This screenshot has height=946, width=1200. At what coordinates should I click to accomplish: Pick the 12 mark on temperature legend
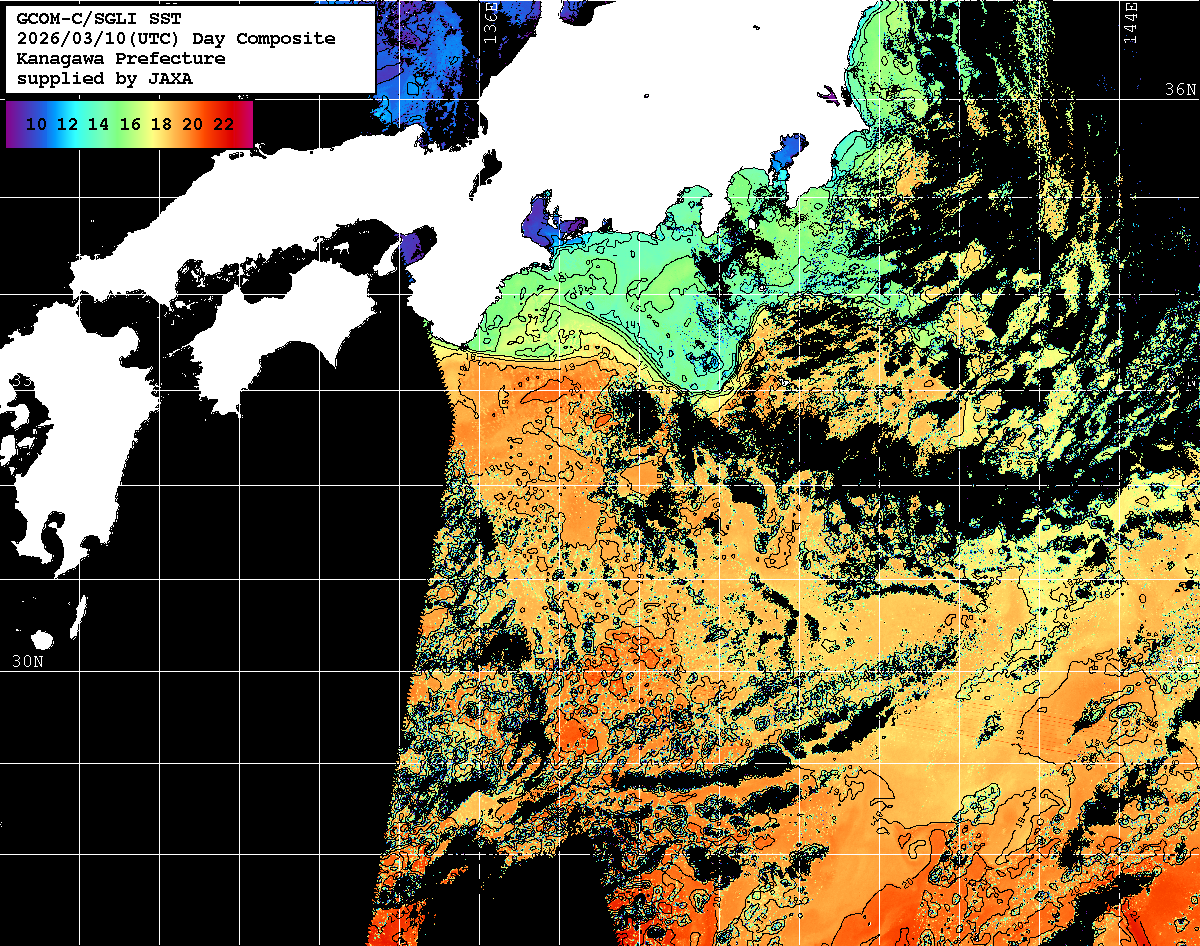click(x=68, y=125)
